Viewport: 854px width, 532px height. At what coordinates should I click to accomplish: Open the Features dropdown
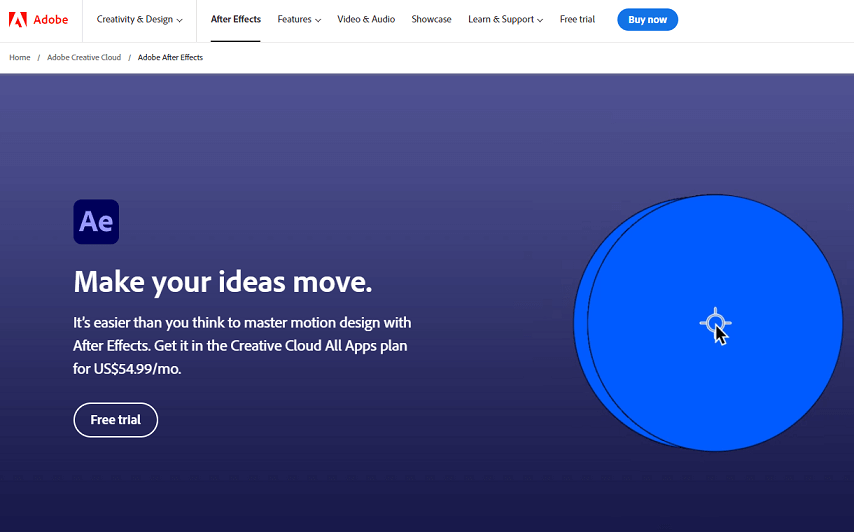(299, 20)
